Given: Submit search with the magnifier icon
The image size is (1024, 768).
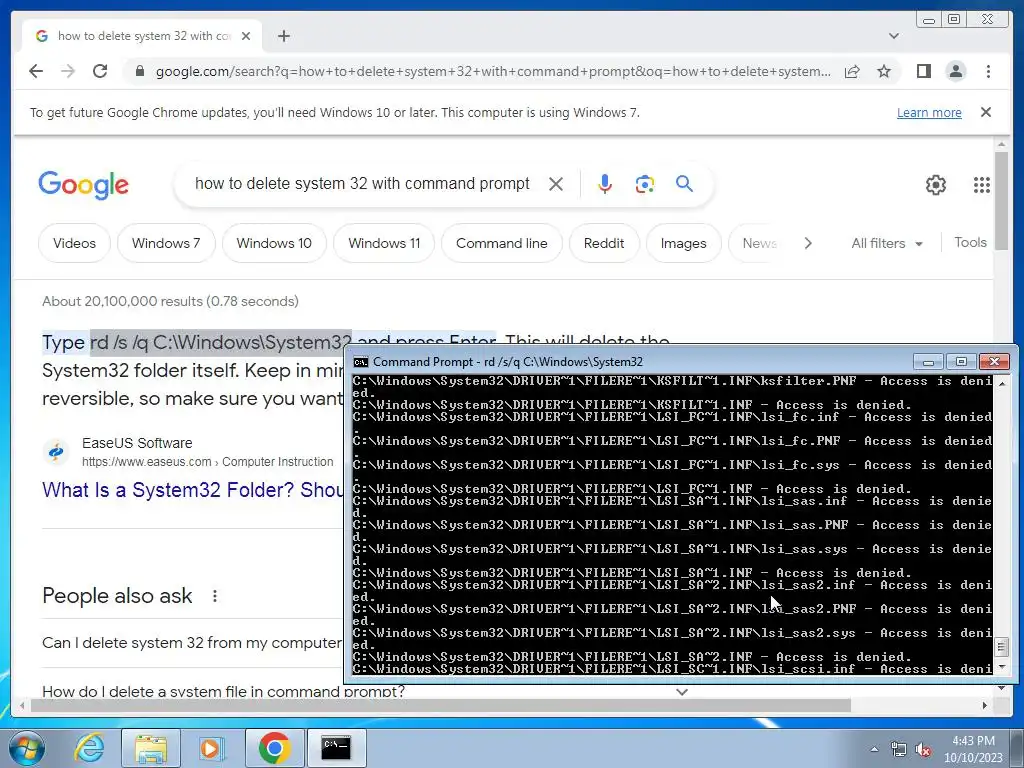Looking at the screenshot, I should click(x=684, y=184).
